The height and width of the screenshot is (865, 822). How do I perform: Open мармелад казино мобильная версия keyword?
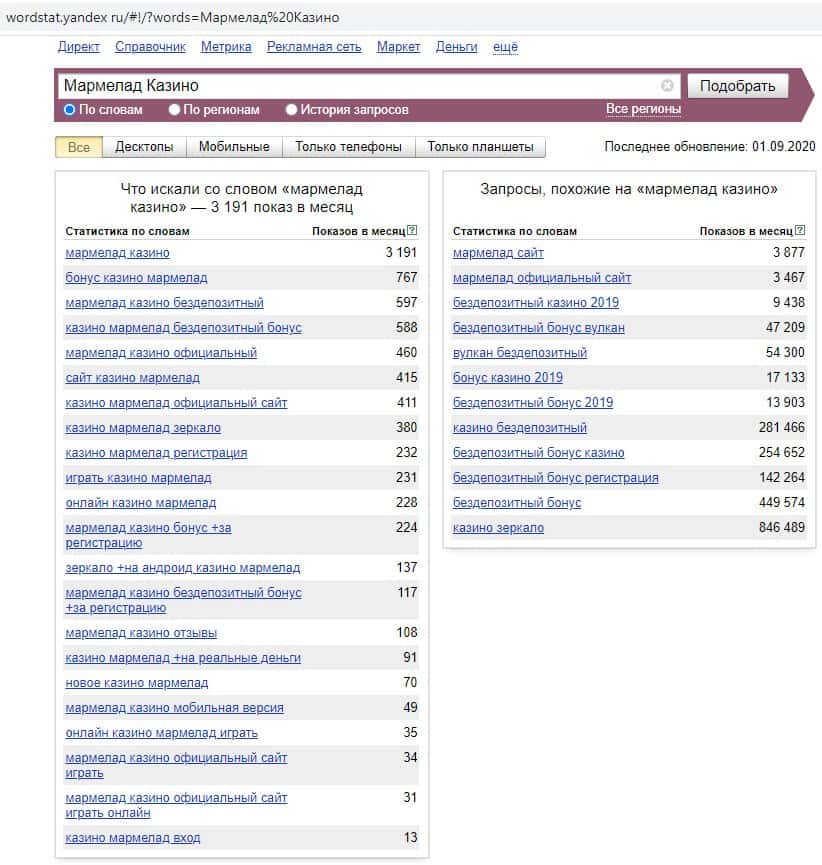click(174, 708)
